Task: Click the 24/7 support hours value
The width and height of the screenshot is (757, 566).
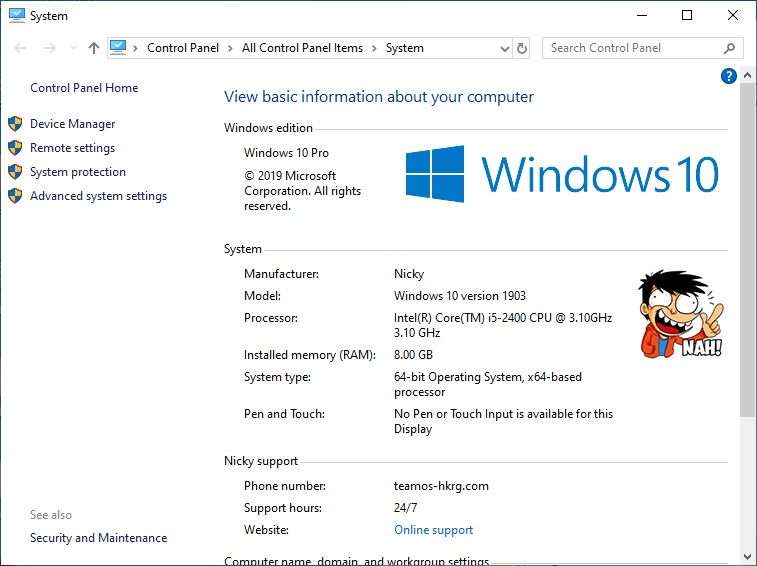Action: [x=406, y=508]
